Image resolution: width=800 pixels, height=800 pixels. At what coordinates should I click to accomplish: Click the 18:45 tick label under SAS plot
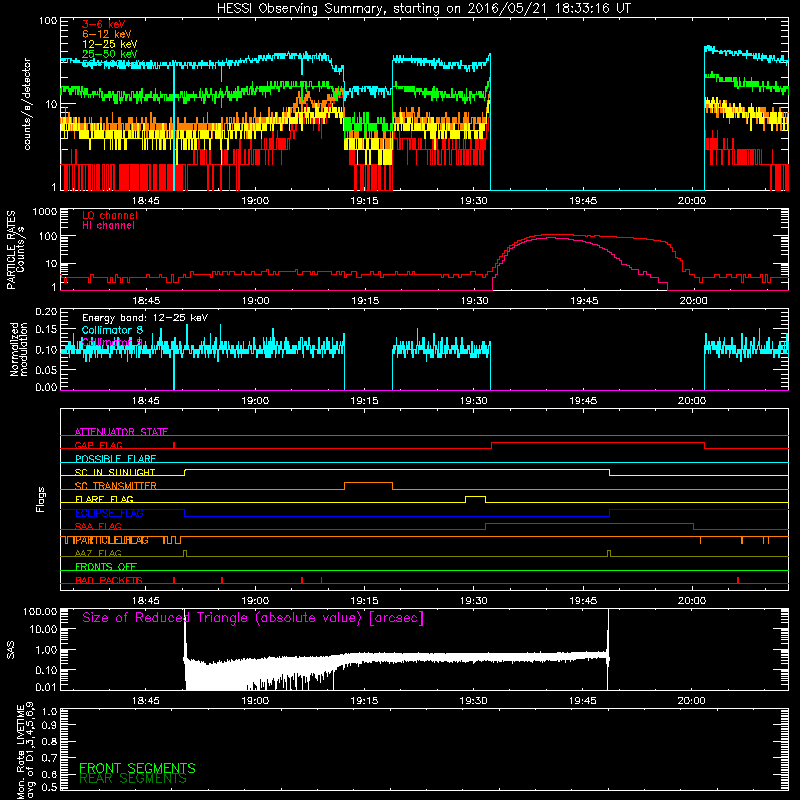(x=146, y=701)
